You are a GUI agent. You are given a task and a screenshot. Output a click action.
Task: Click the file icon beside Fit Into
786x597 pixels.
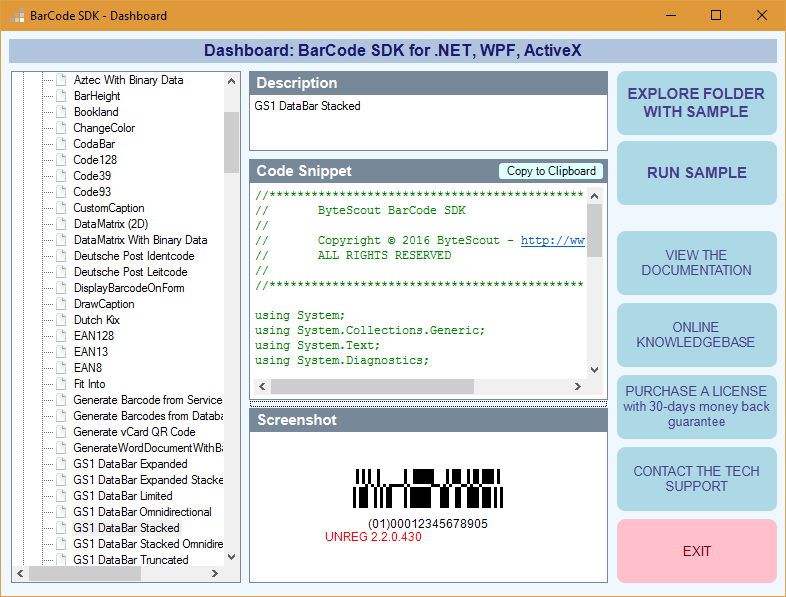click(x=61, y=384)
